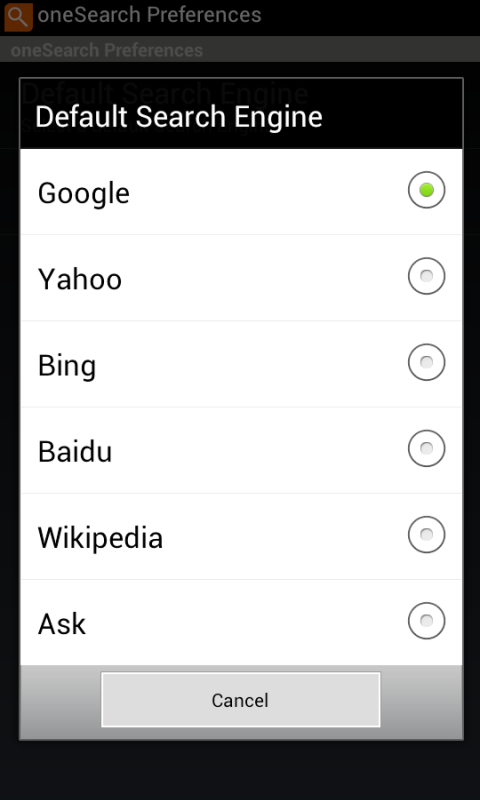Screen dimensions: 480x800
Task: Tap the gray footer beside the Cancel button
Action: click(x=60, y=702)
